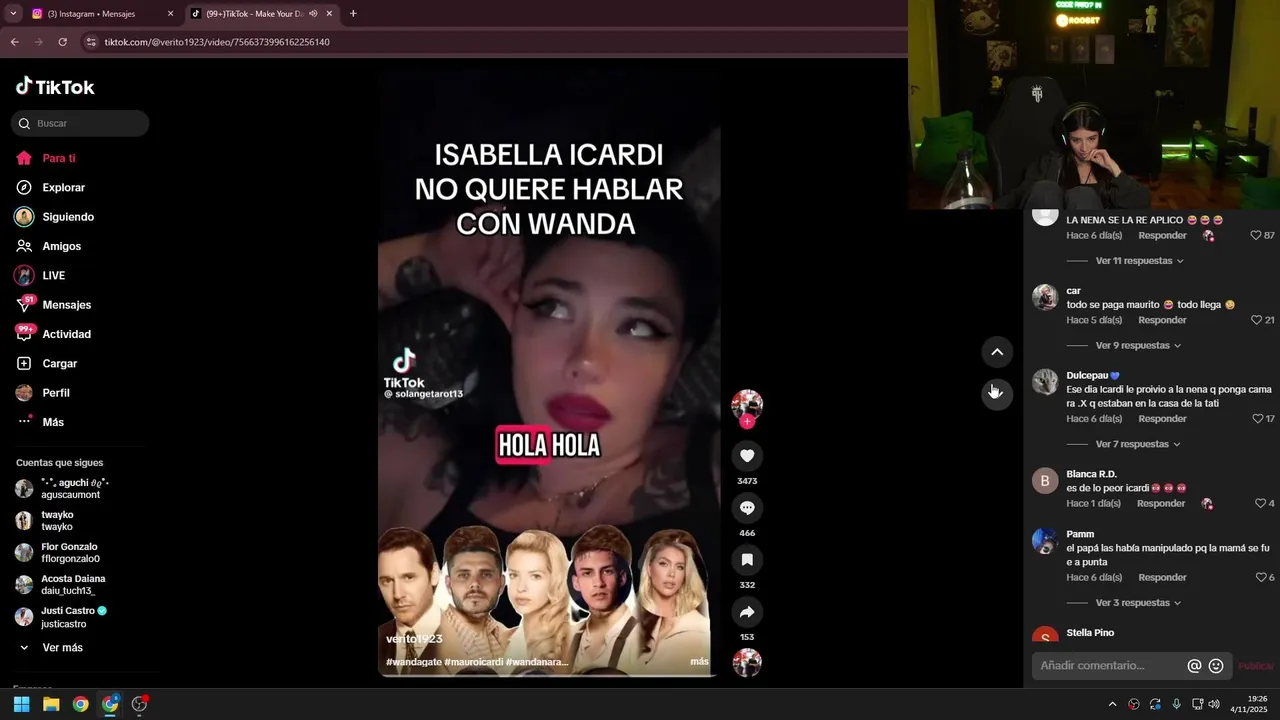The height and width of the screenshot is (720, 1280).
Task: Open Mensajes inbox
Action: click(53, 305)
